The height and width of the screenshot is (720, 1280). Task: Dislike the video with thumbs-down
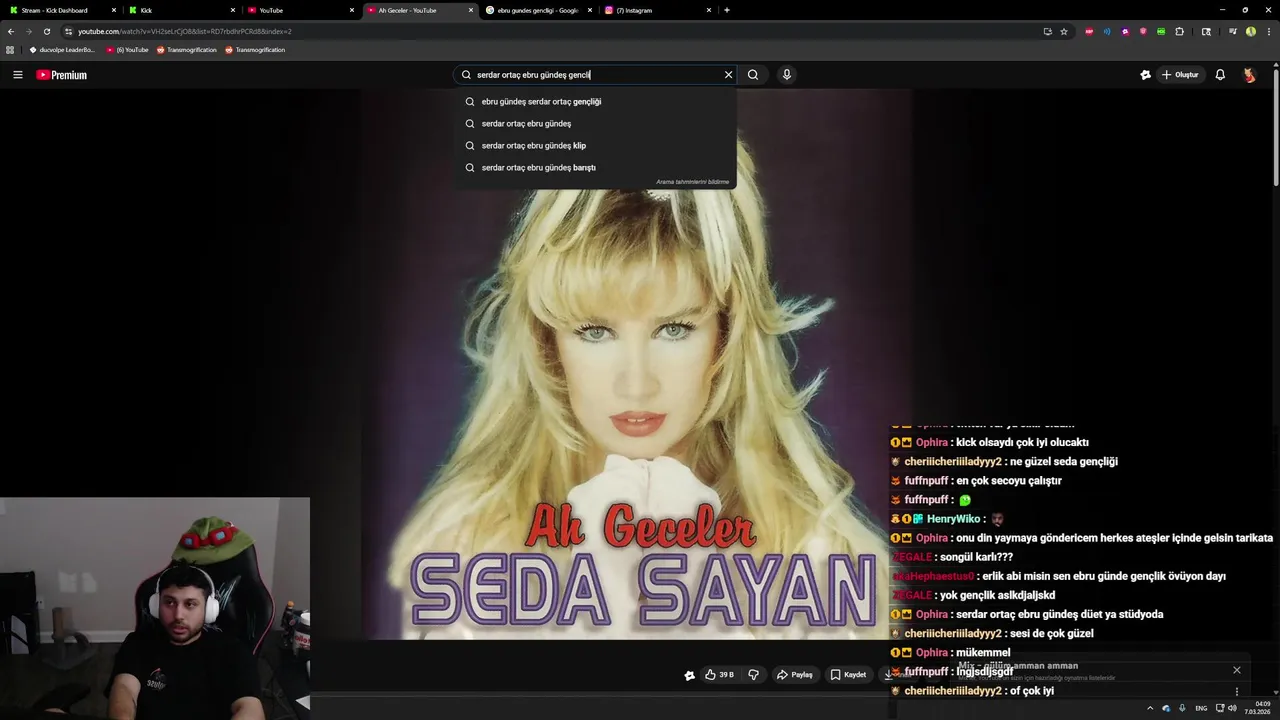[x=754, y=675]
